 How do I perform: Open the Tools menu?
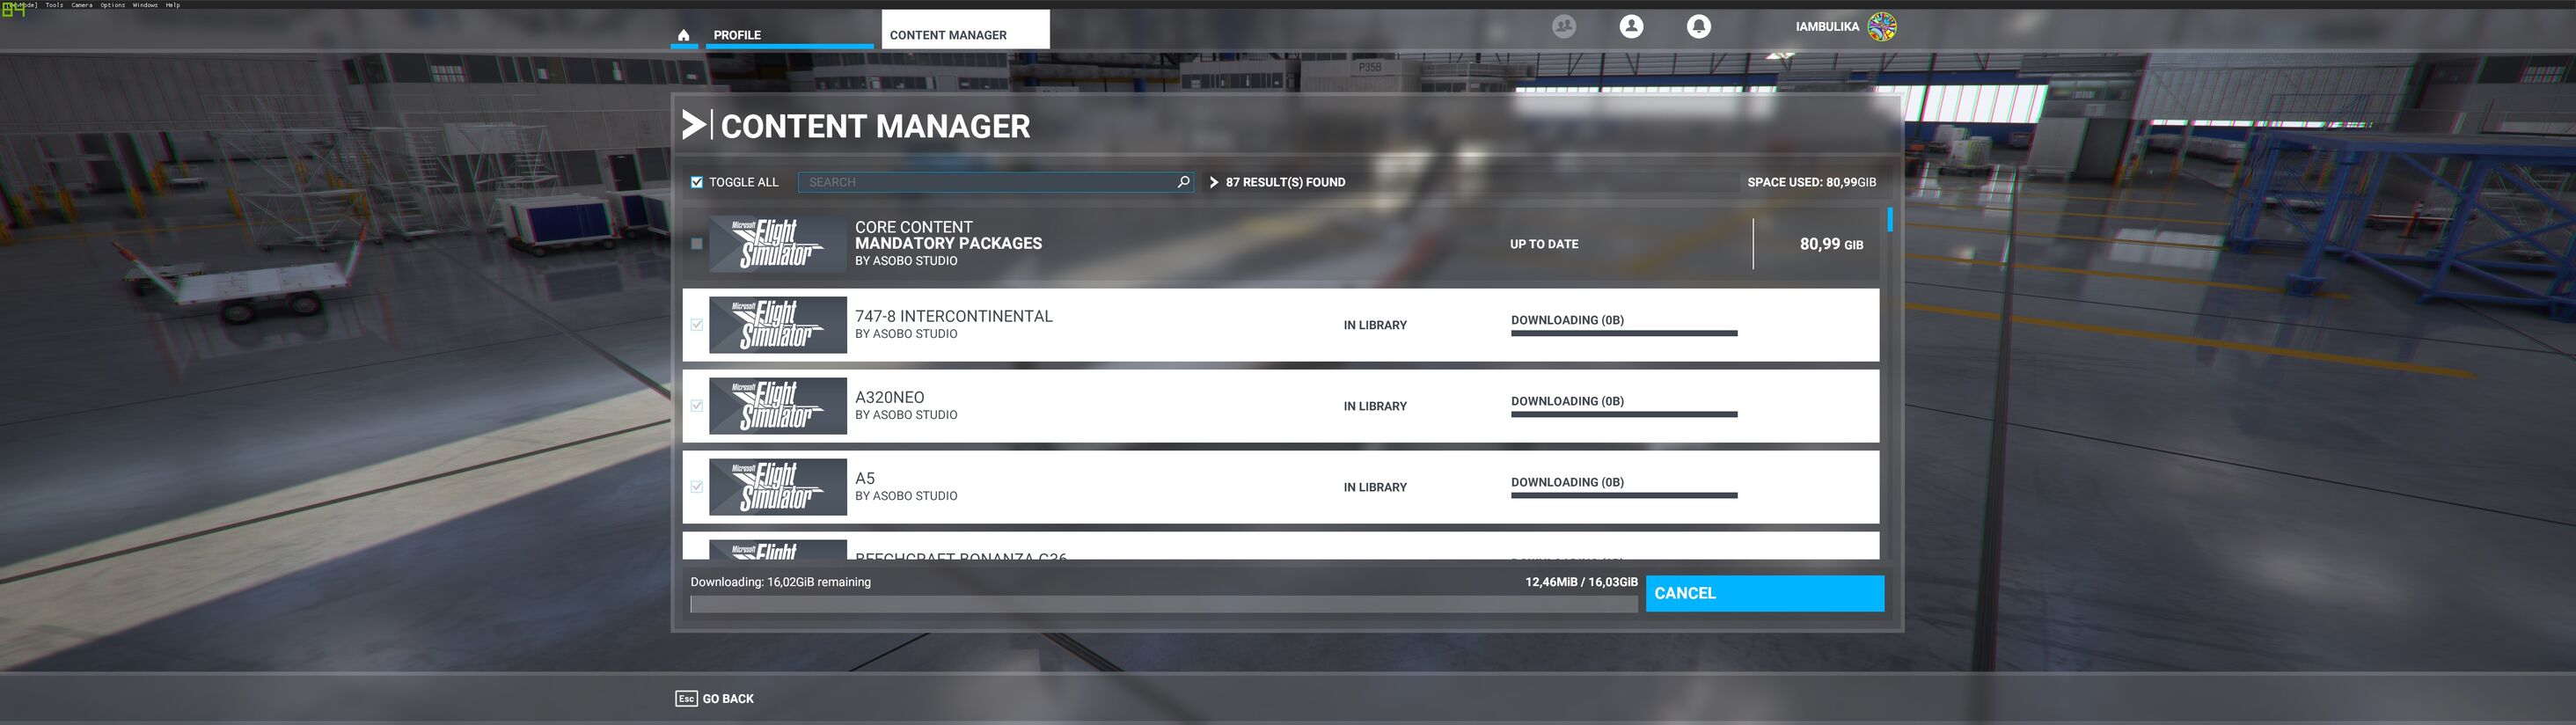tap(54, 5)
